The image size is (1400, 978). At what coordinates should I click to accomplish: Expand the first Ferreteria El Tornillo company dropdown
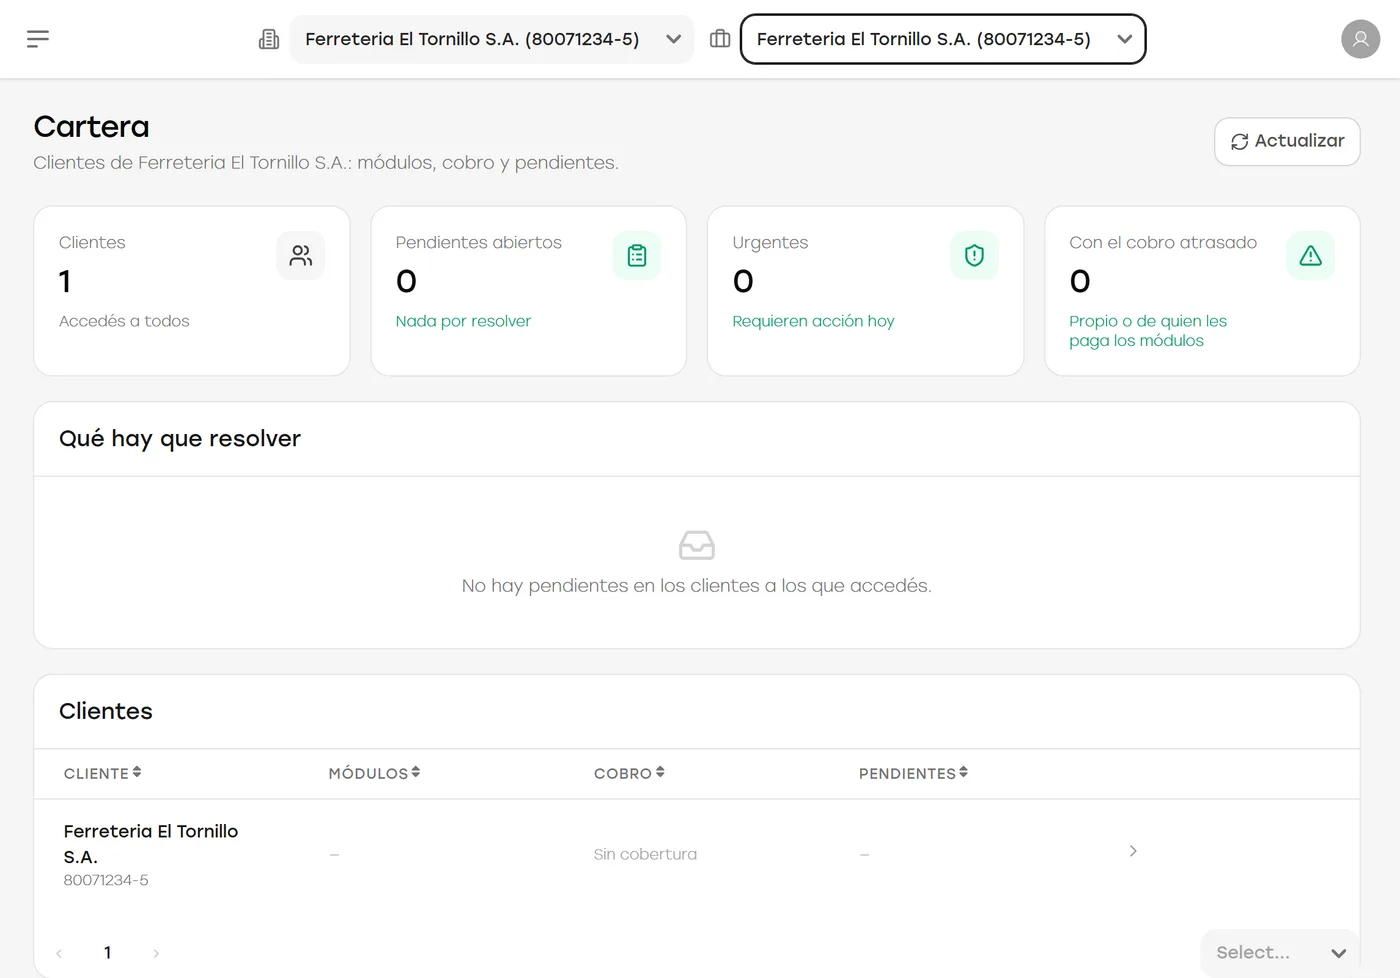(492, 39)
